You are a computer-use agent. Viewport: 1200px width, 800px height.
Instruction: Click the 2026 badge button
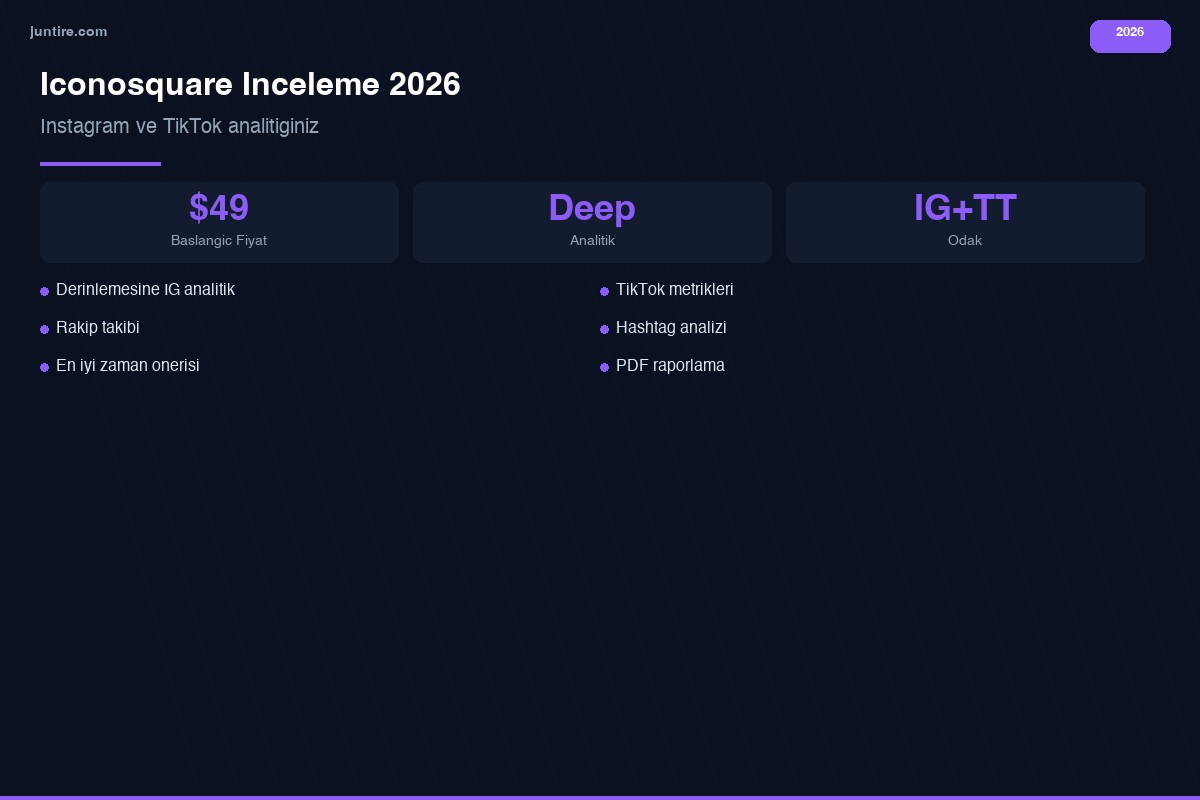pos(1130,36)
